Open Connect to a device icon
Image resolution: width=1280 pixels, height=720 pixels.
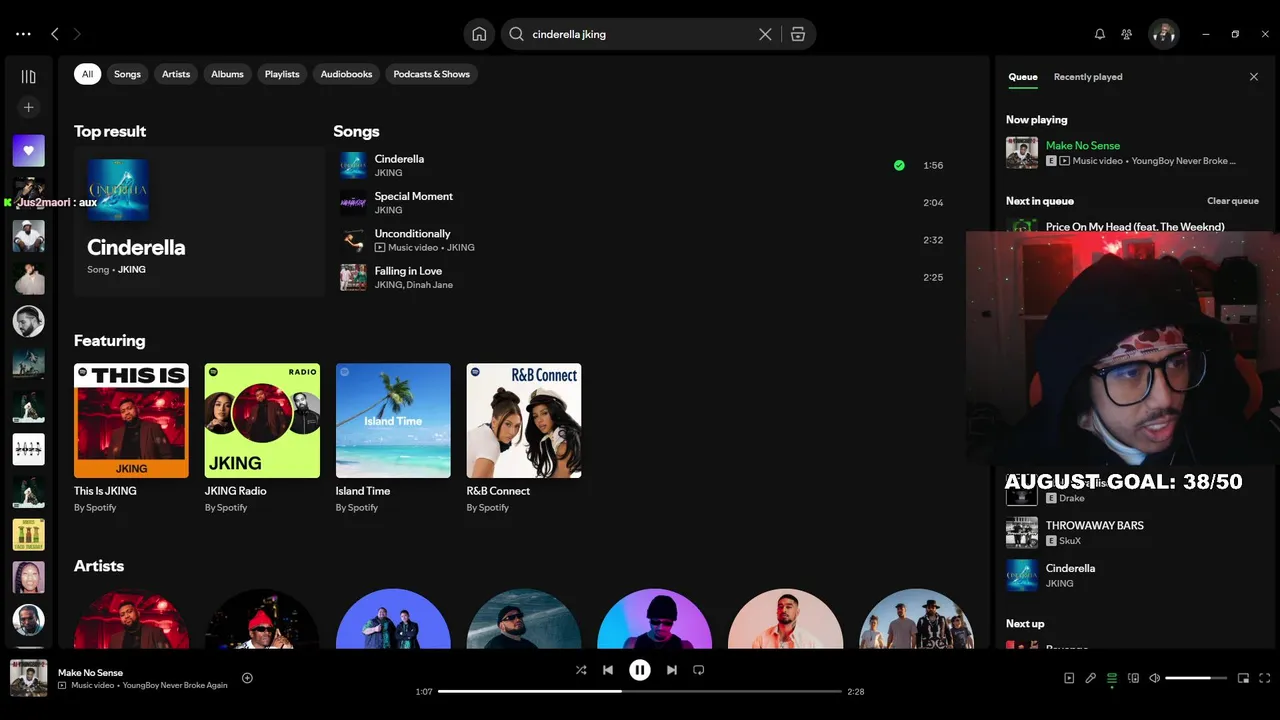coord(1133,678)
